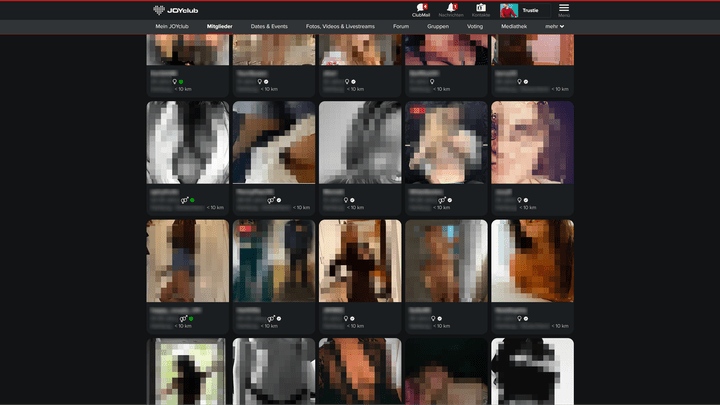Open the Mediathek tab
The height and width of the screenshot is (405, 720).
click(514, 26)
